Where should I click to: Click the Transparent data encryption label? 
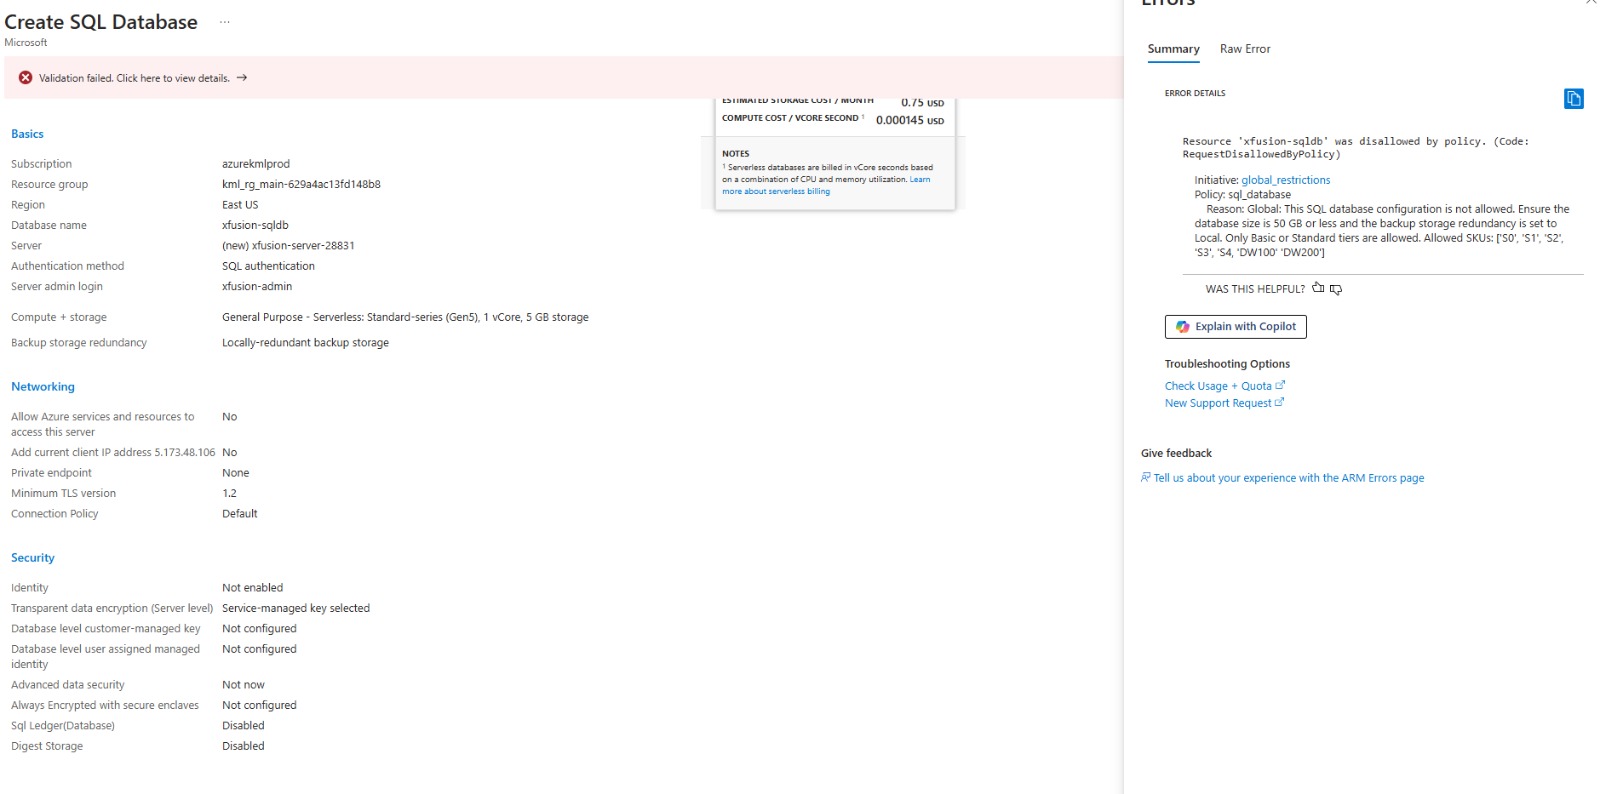[112, 608]
